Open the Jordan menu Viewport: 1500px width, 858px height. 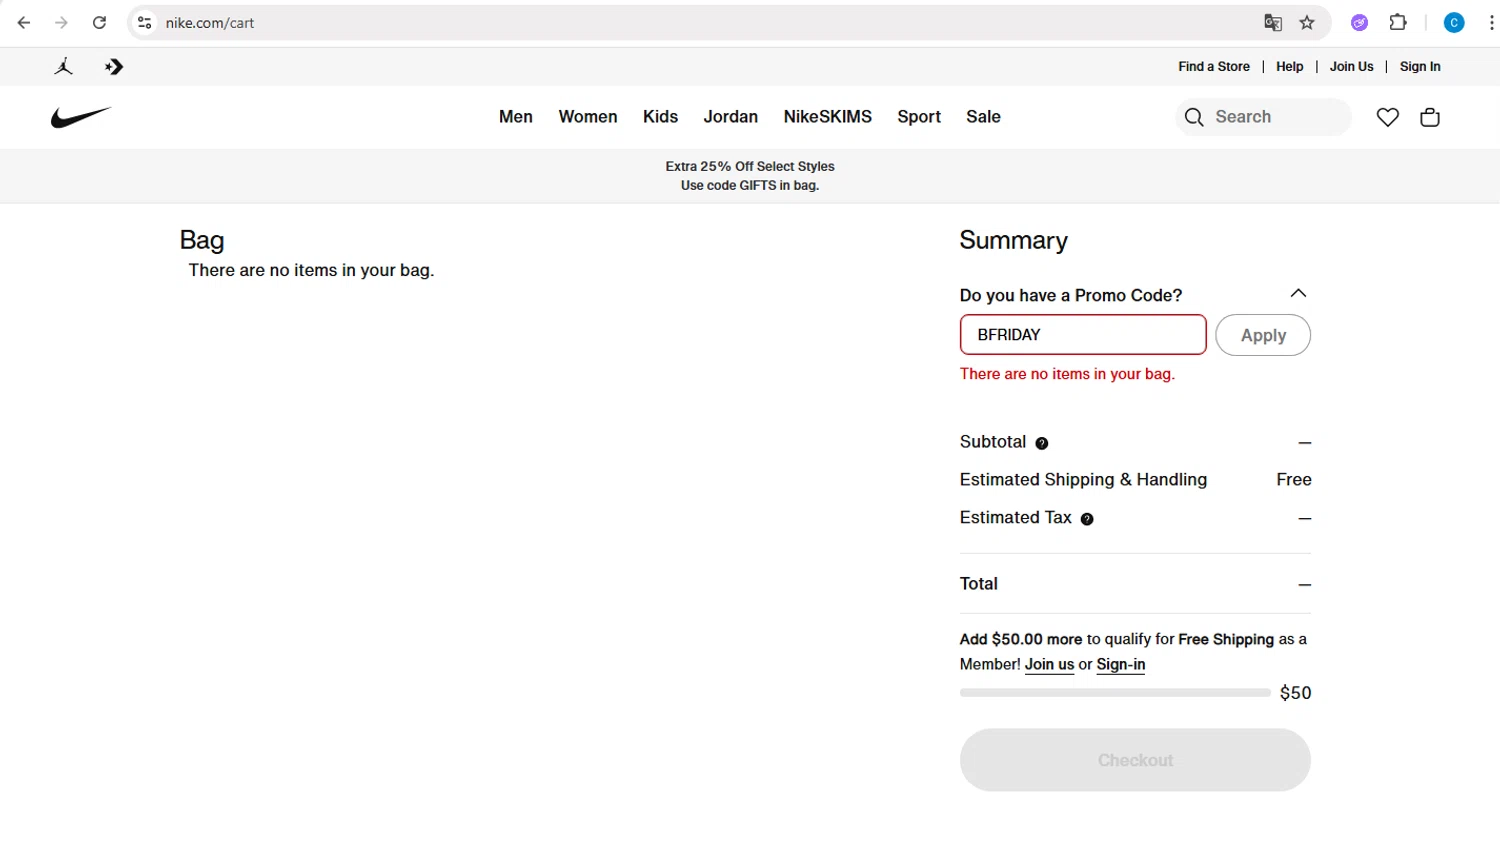(x=731, y=117)
